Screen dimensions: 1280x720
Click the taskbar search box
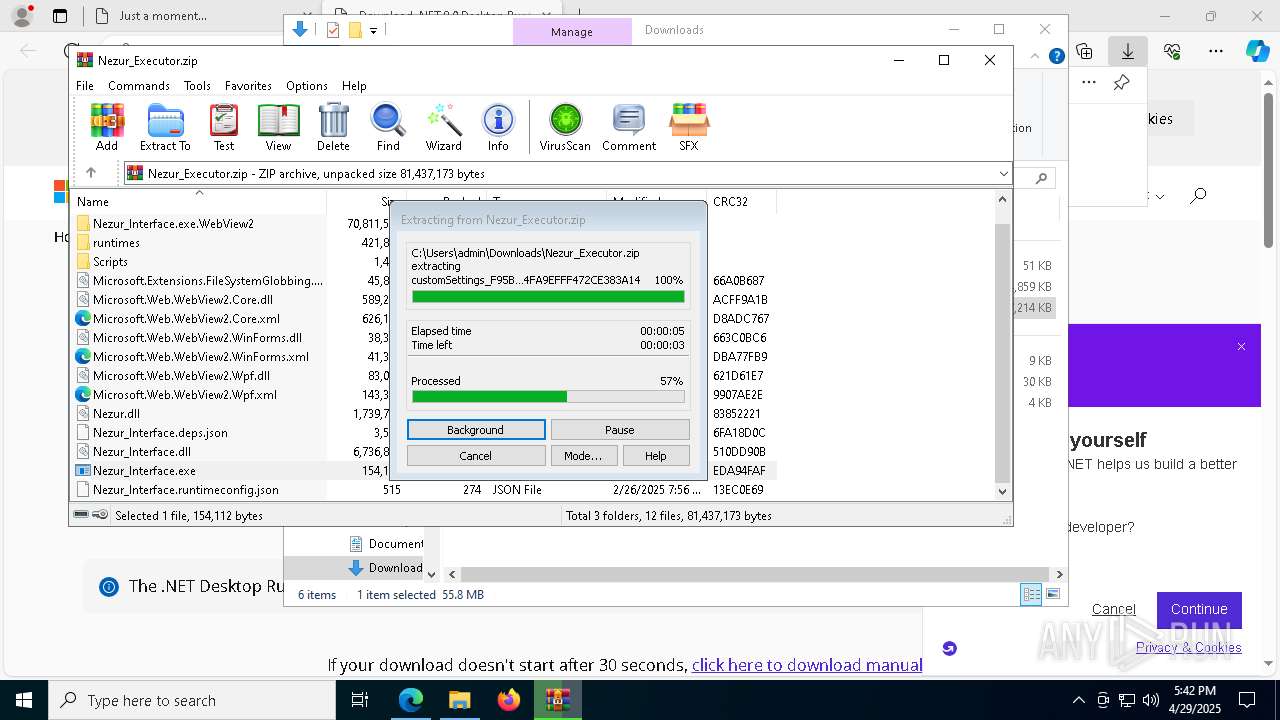point(192,700)
